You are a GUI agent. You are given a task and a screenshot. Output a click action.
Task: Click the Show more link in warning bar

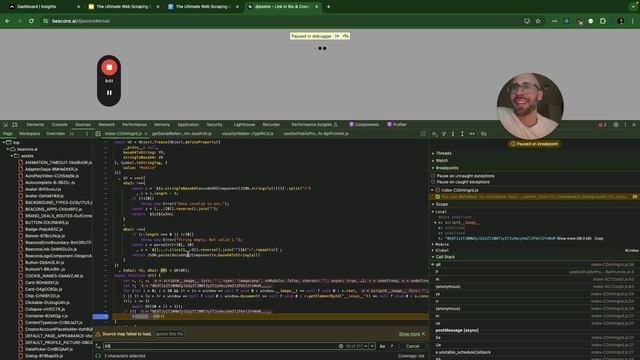[x=409, y=334]
